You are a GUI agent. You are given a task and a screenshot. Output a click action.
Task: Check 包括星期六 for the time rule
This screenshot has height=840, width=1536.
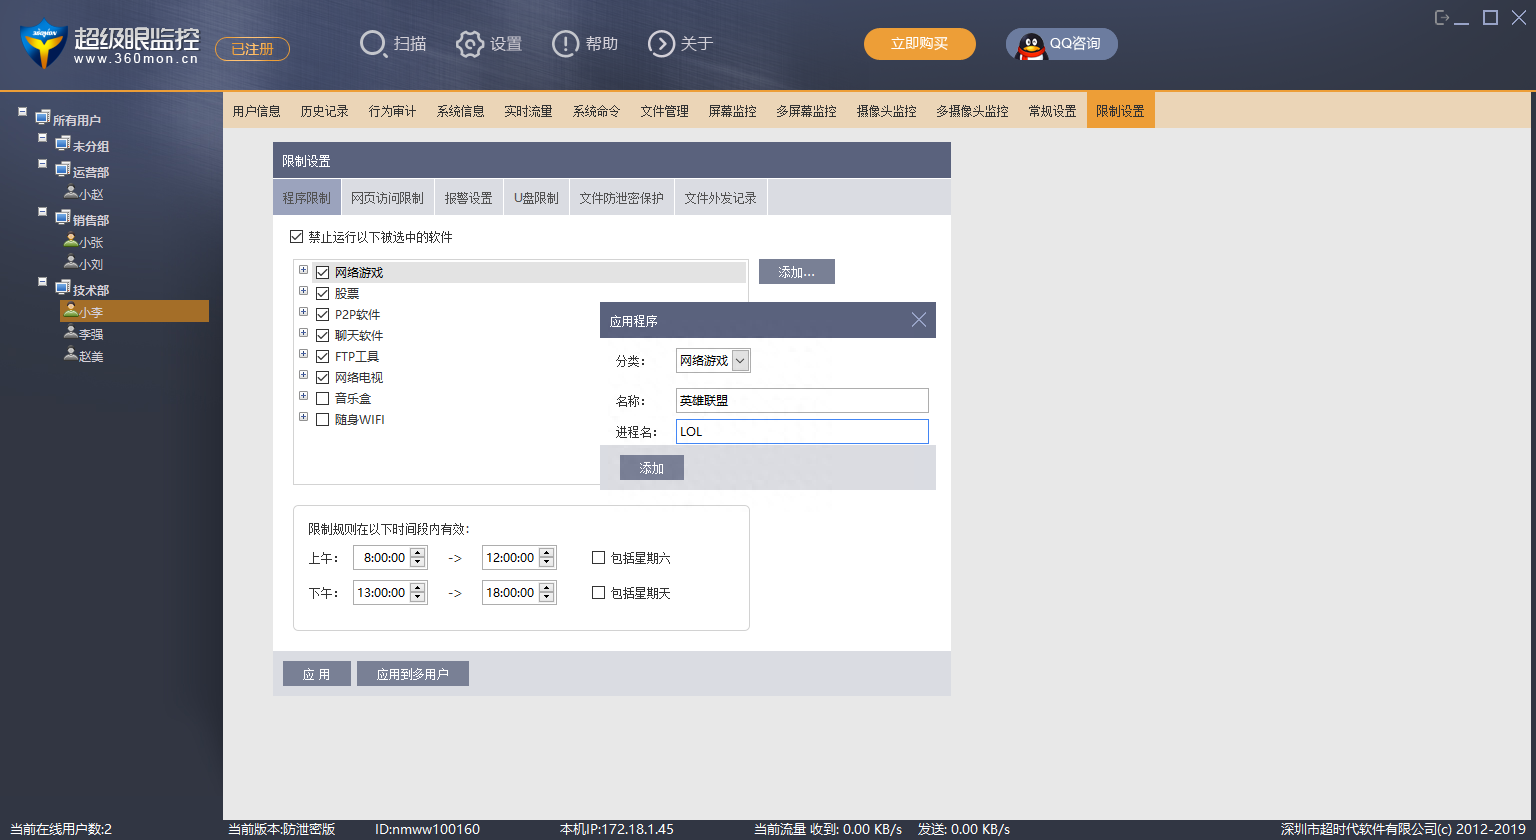pyautogui.click(x=597, y=557)
